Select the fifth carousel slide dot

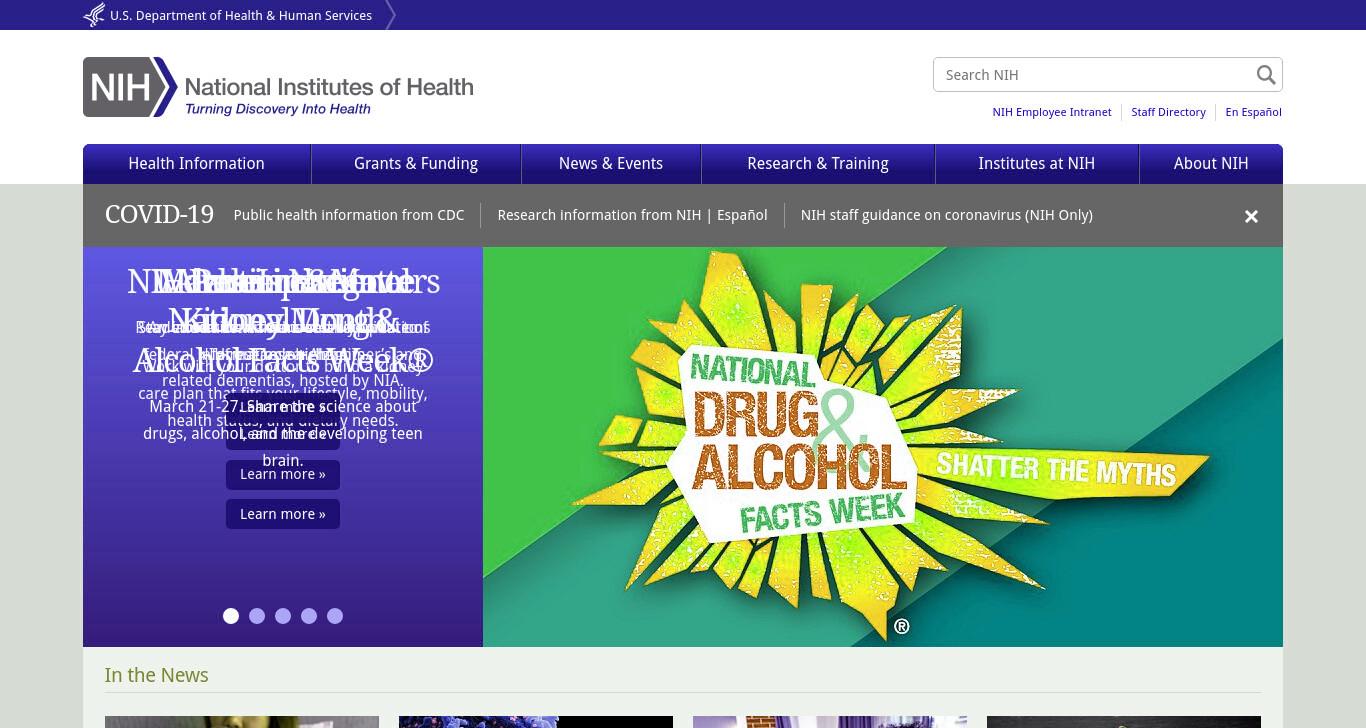click(x=335, y=616)
